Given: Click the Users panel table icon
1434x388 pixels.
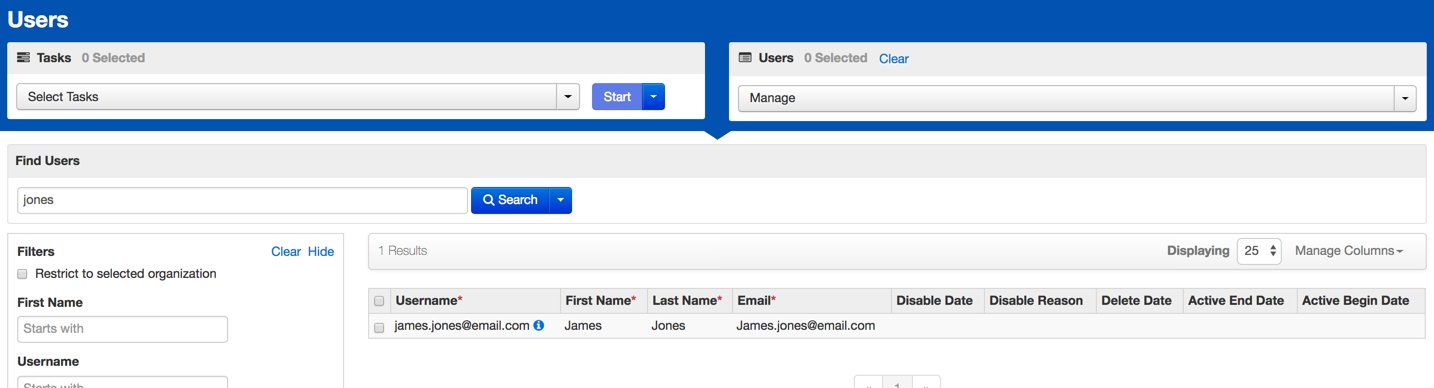Looking at the screenshot, I should click(x=745, y=58).
